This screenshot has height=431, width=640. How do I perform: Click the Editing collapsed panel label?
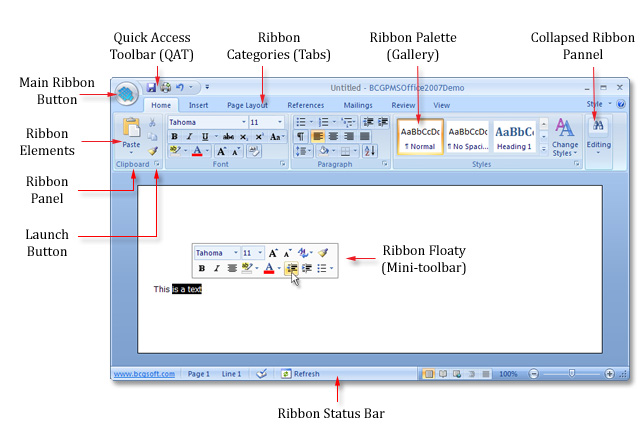pos(598,145)
